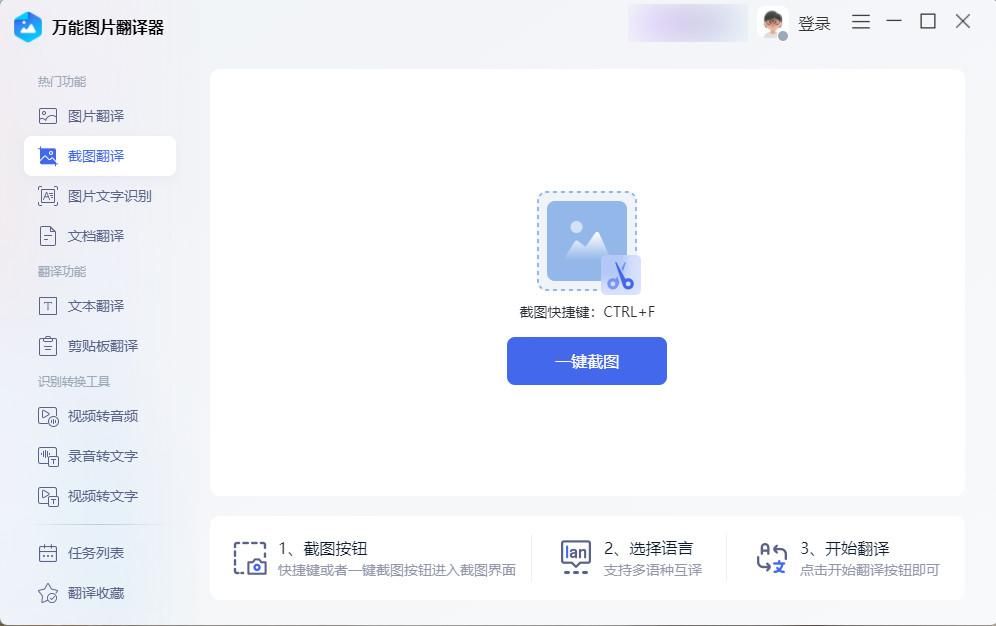Open 图片翻译 in the sidebar

click(100, 116)
